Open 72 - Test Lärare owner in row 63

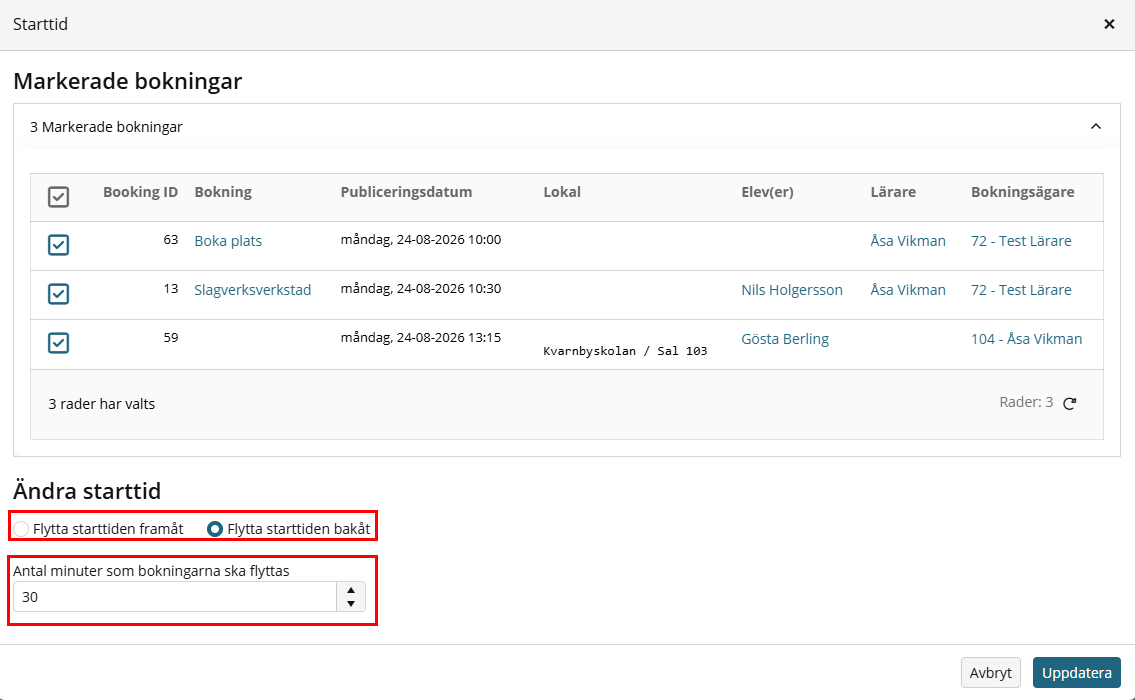tap(1021, 241)
